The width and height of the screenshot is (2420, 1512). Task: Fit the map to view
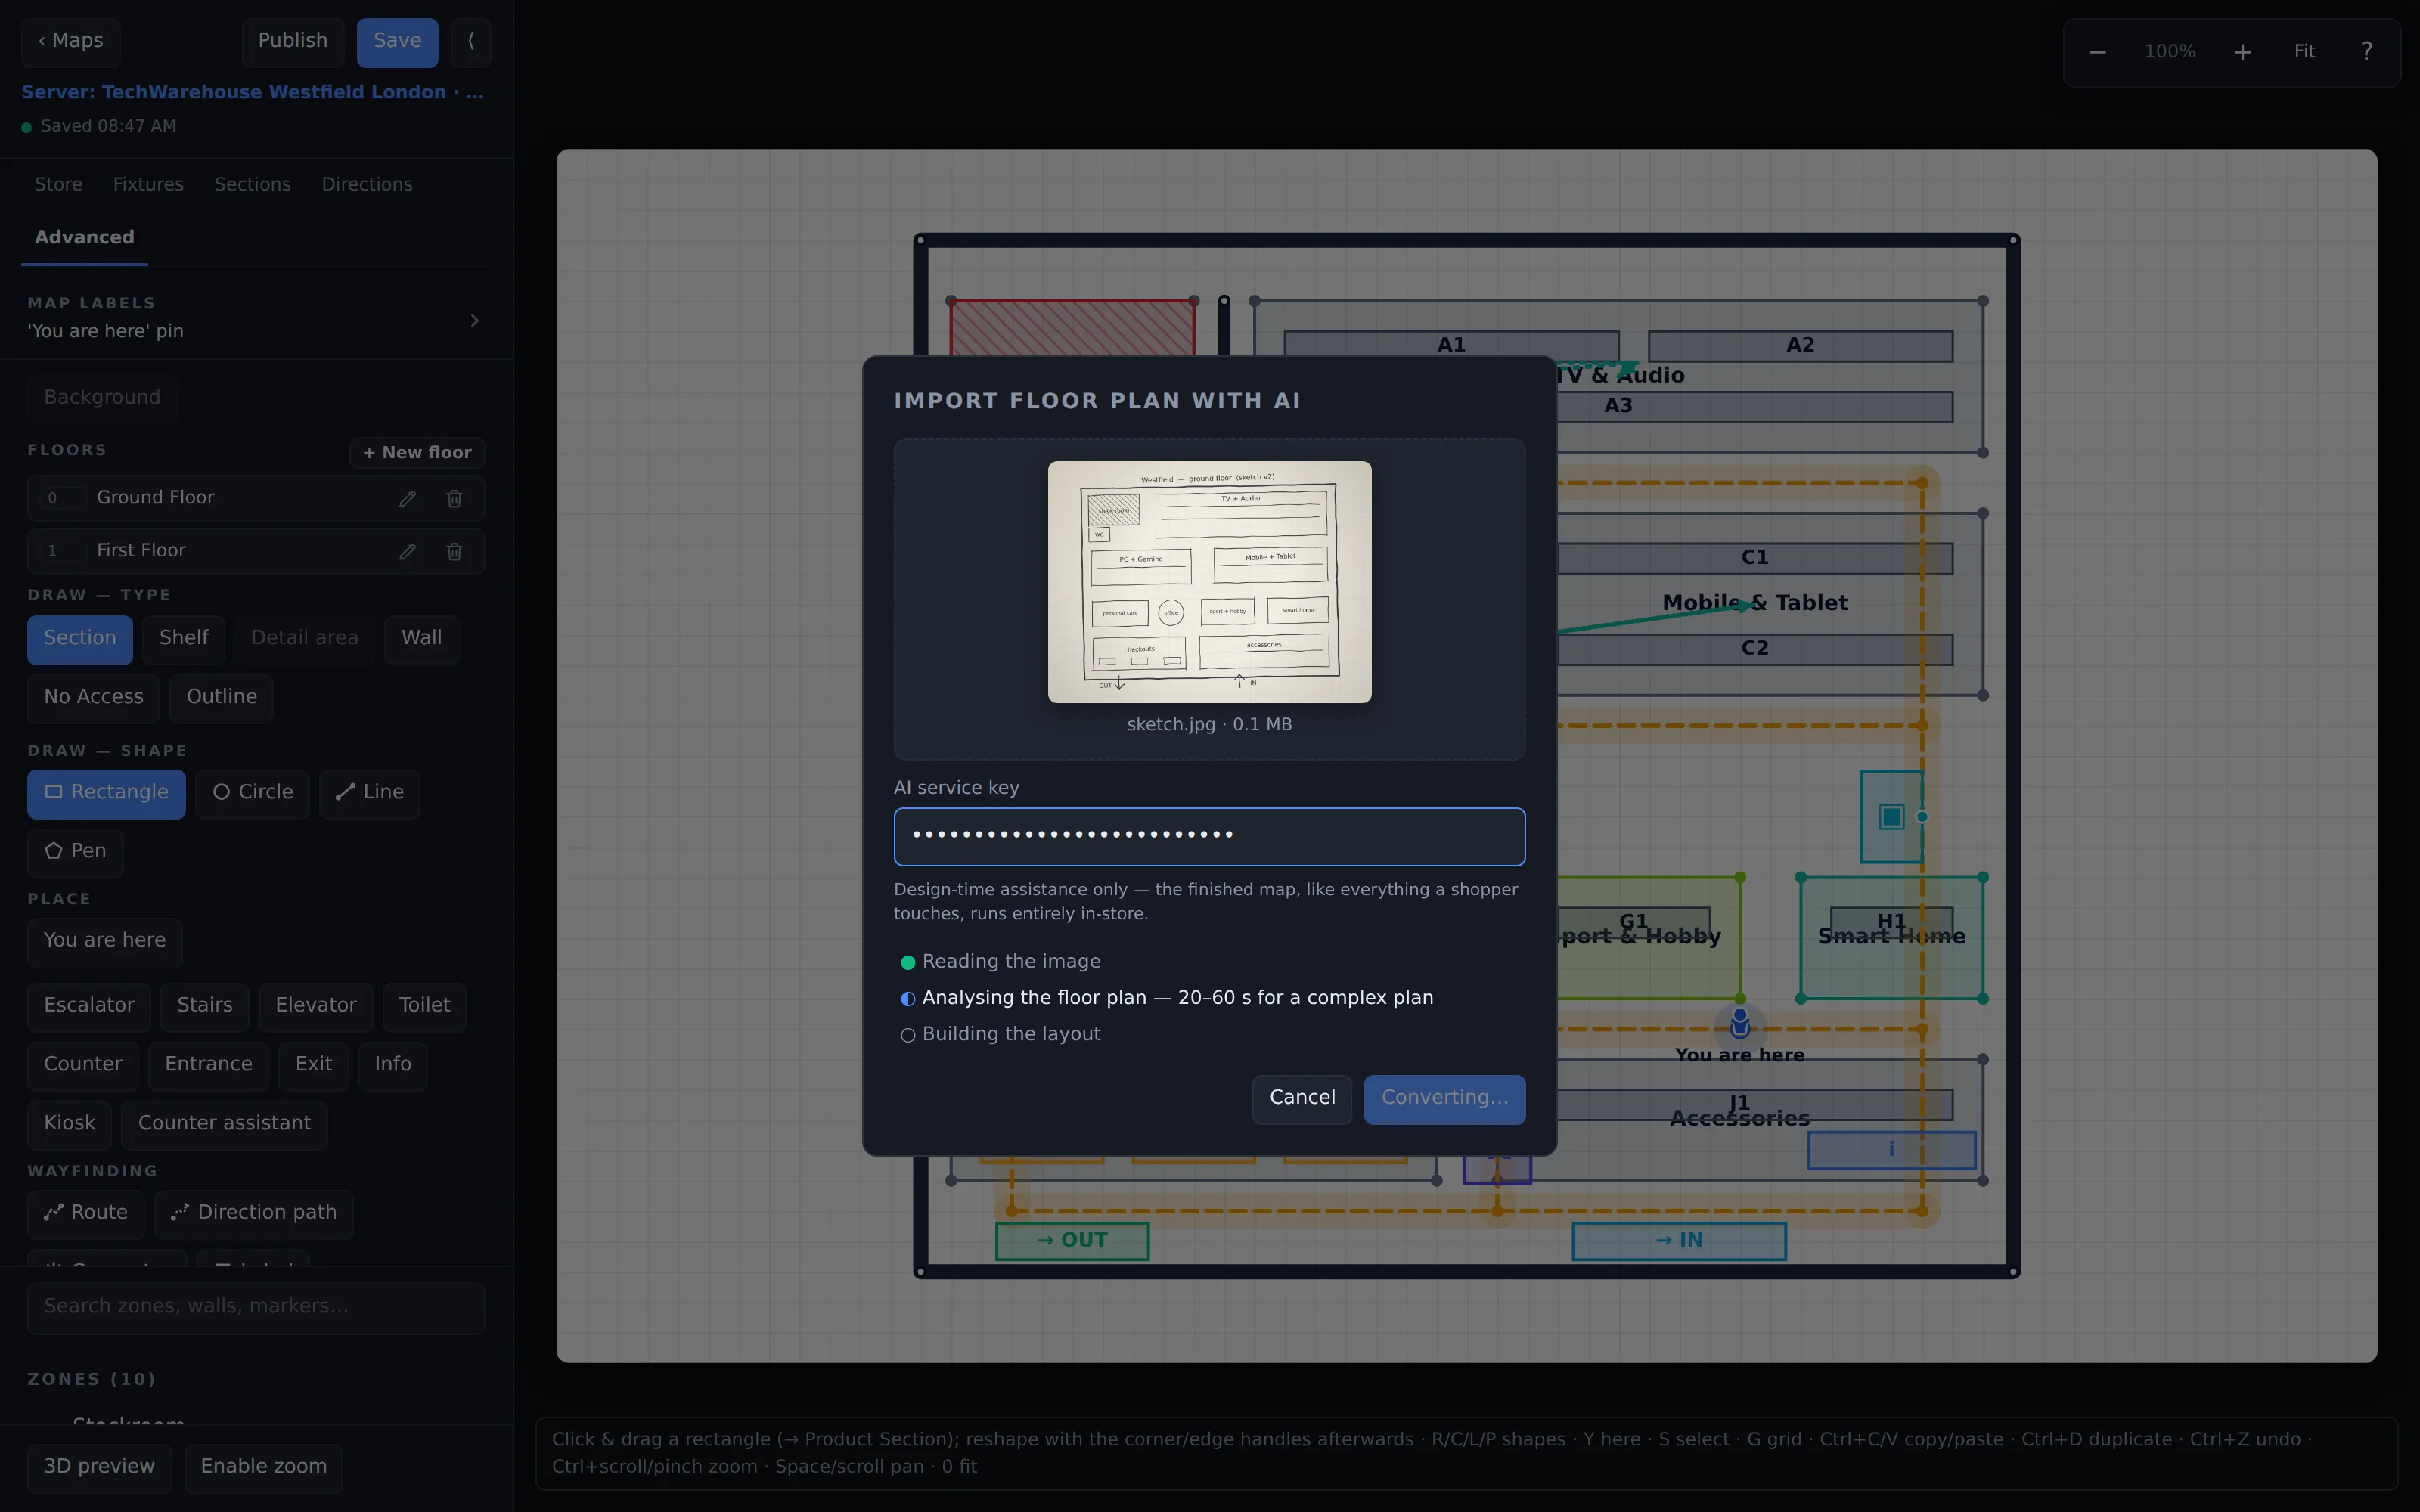(2304, 52)
